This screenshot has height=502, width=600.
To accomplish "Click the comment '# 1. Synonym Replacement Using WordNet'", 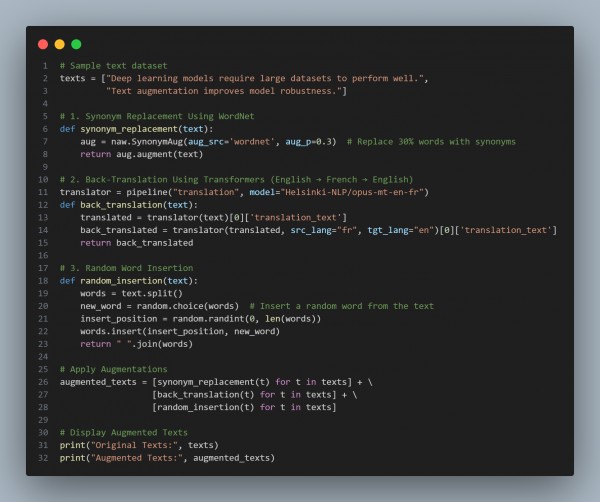I will click(157, 116).
